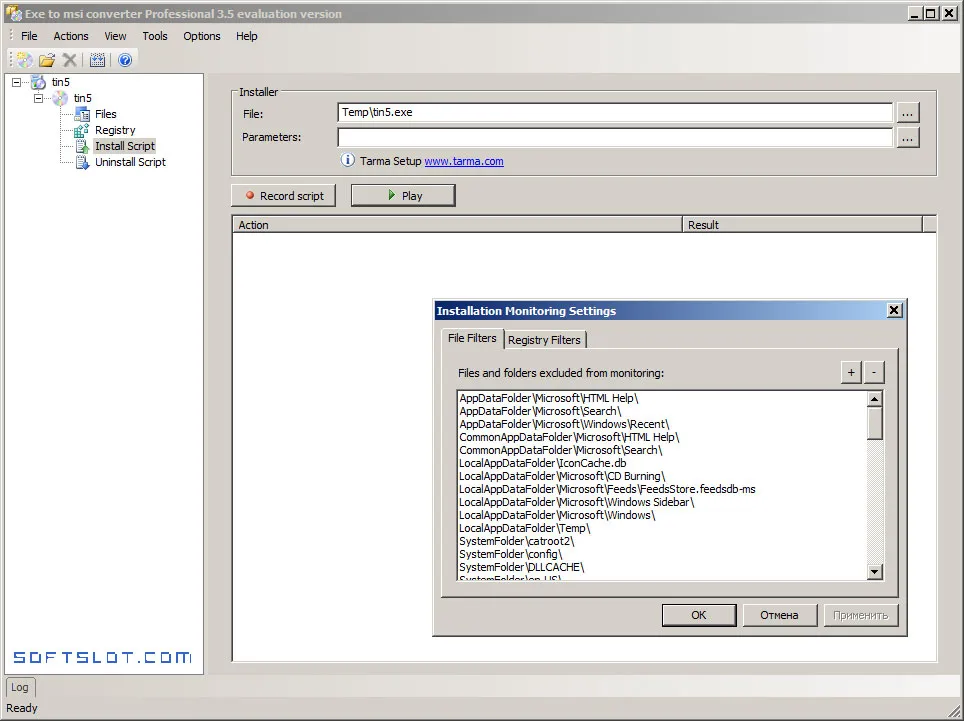Viewport: 964px width, 721px height.
Task: Remove excluded entry with minus button
Action: coord(874,372)
